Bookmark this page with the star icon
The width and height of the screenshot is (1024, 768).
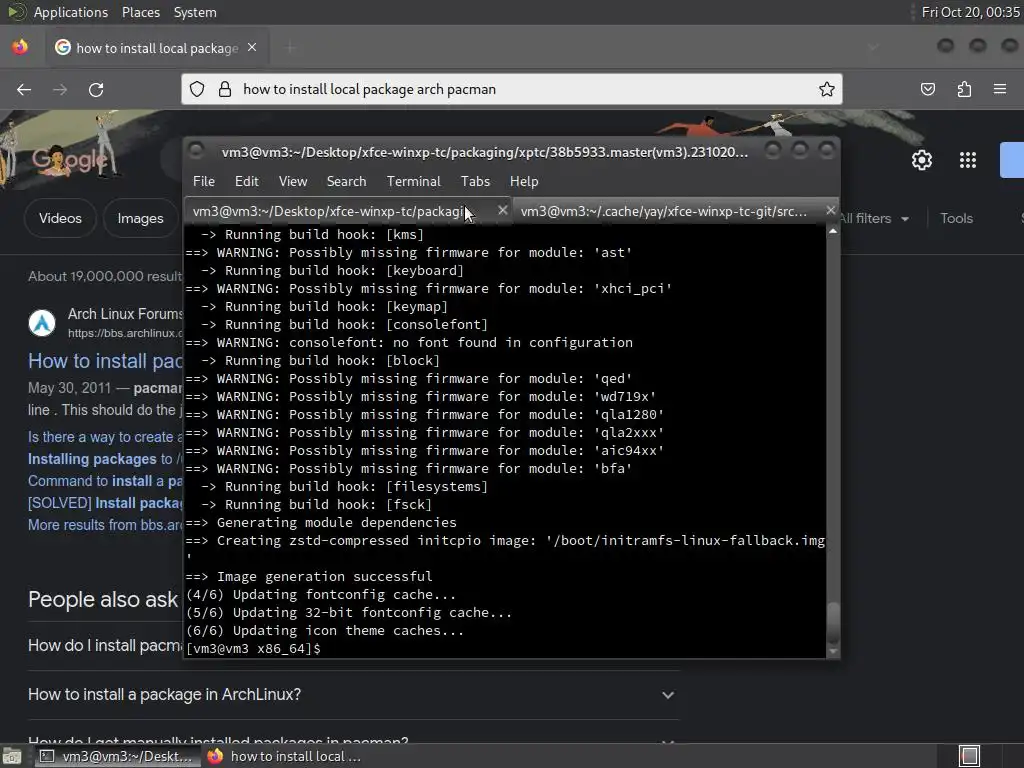tap(827, 89)
